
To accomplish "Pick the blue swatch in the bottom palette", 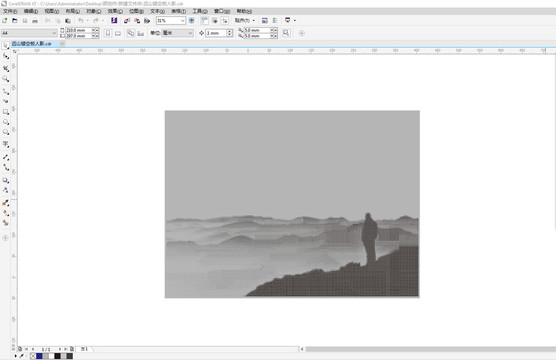I will click(39, 356).
